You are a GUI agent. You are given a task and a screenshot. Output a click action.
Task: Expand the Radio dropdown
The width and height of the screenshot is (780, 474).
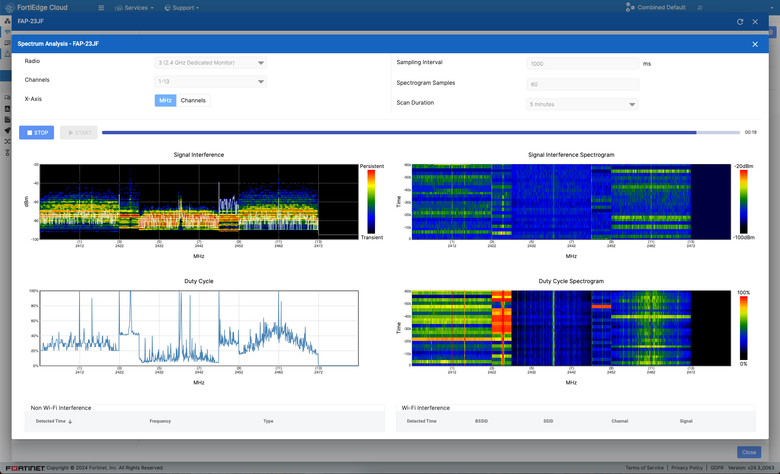coord(210,62)
